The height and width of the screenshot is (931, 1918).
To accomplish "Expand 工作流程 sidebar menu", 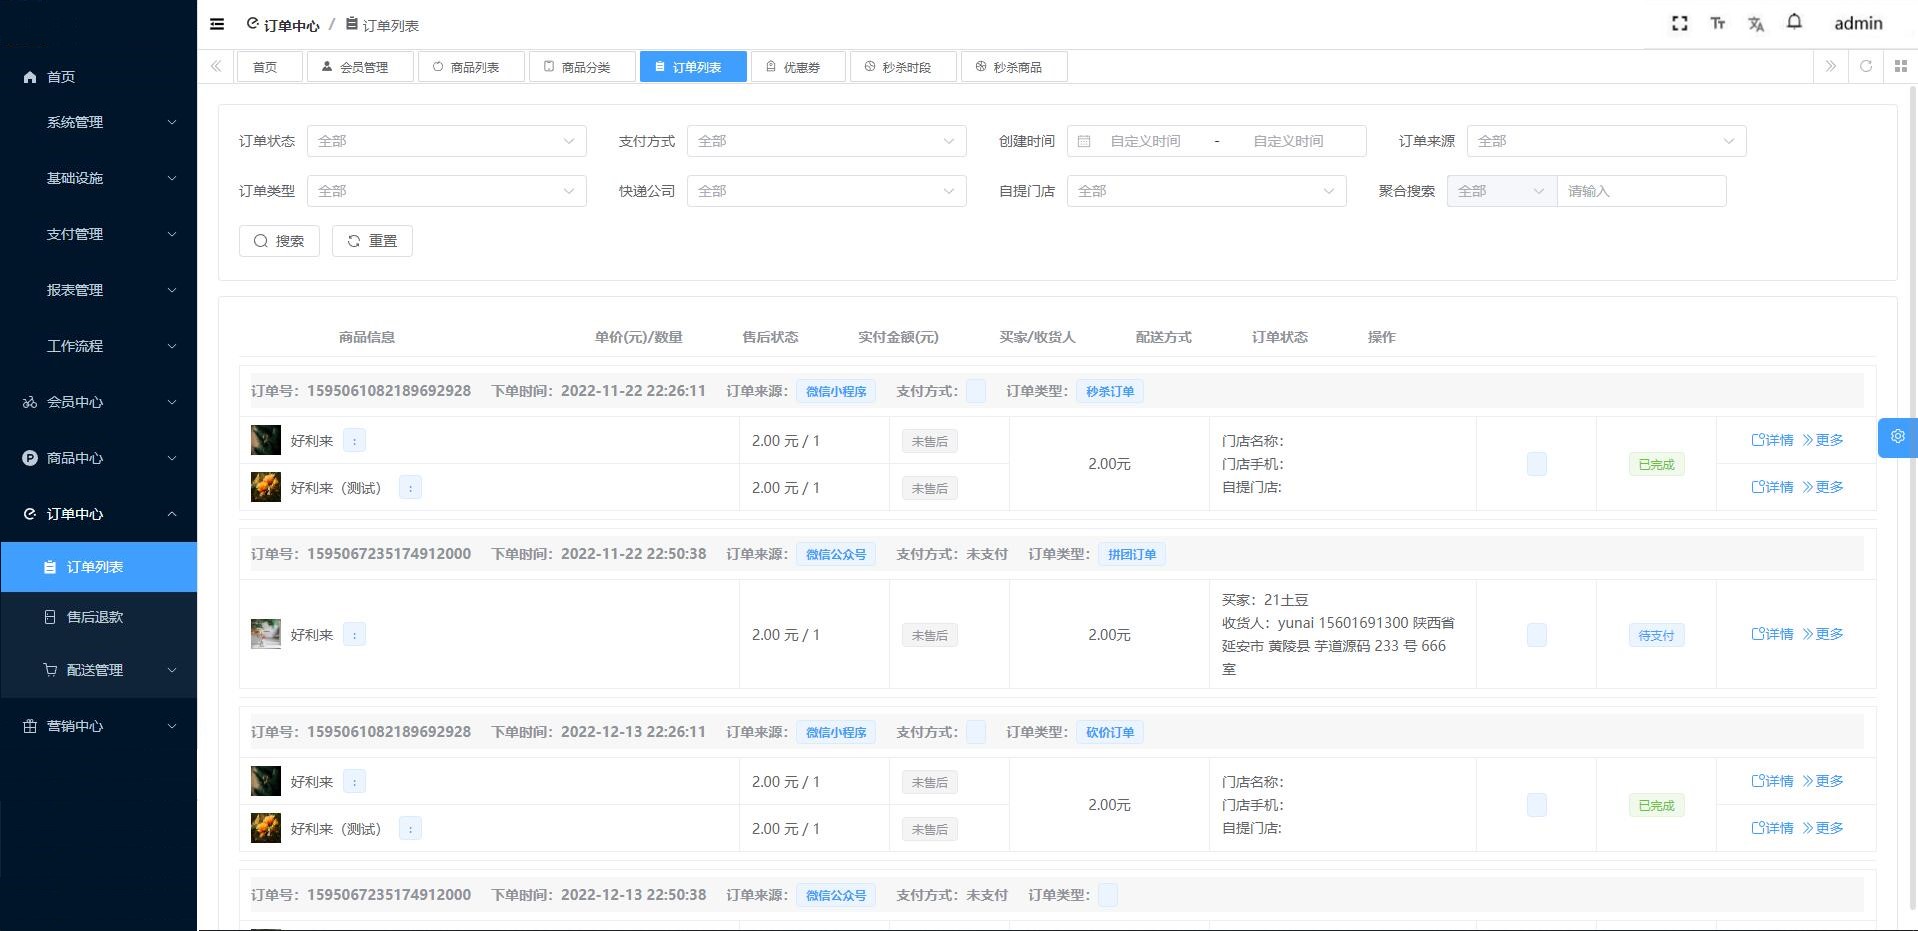I will click(x=98, y=346).
